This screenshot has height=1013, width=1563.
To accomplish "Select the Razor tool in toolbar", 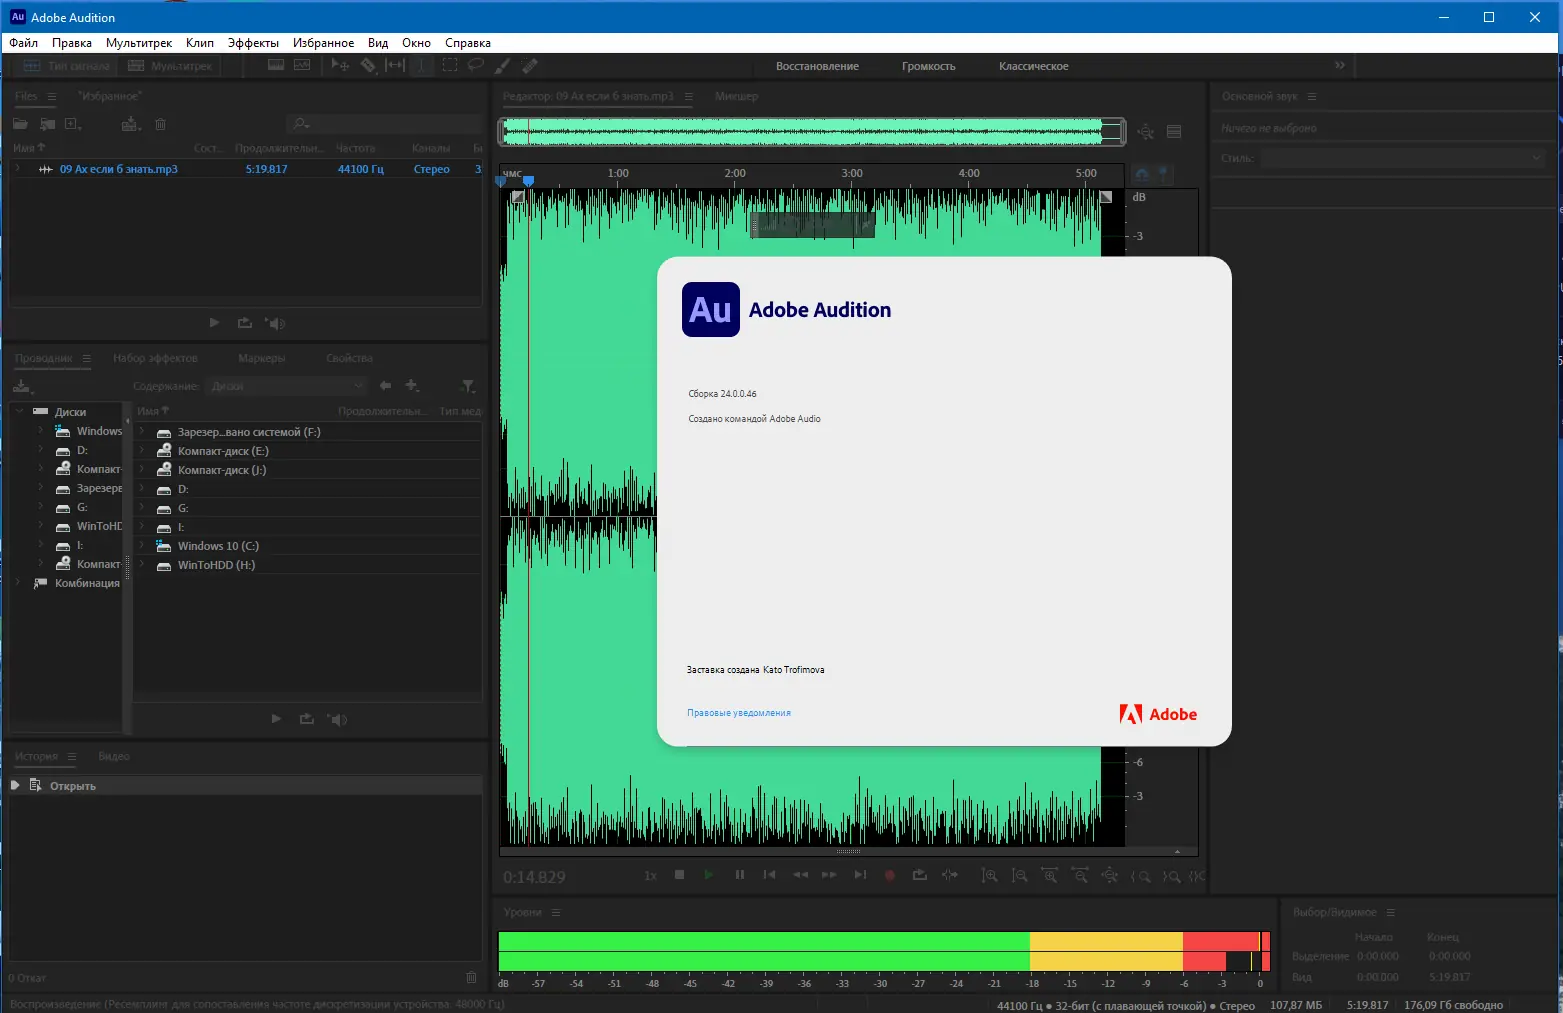I will (x=368, y=66).
